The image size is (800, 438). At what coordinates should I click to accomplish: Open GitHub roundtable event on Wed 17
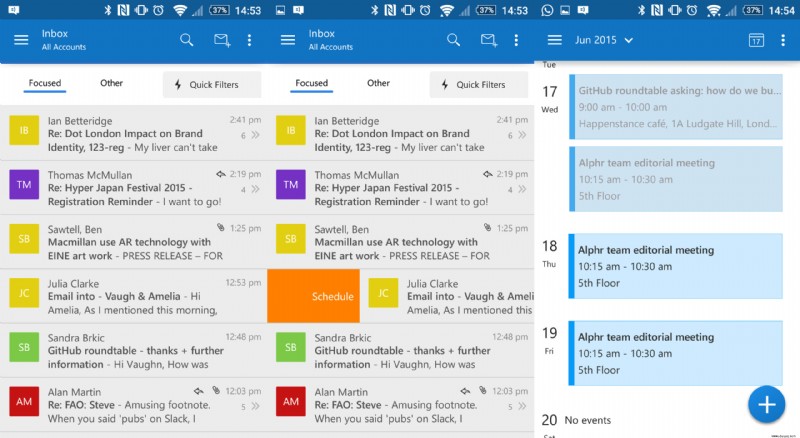click(676, 107)
